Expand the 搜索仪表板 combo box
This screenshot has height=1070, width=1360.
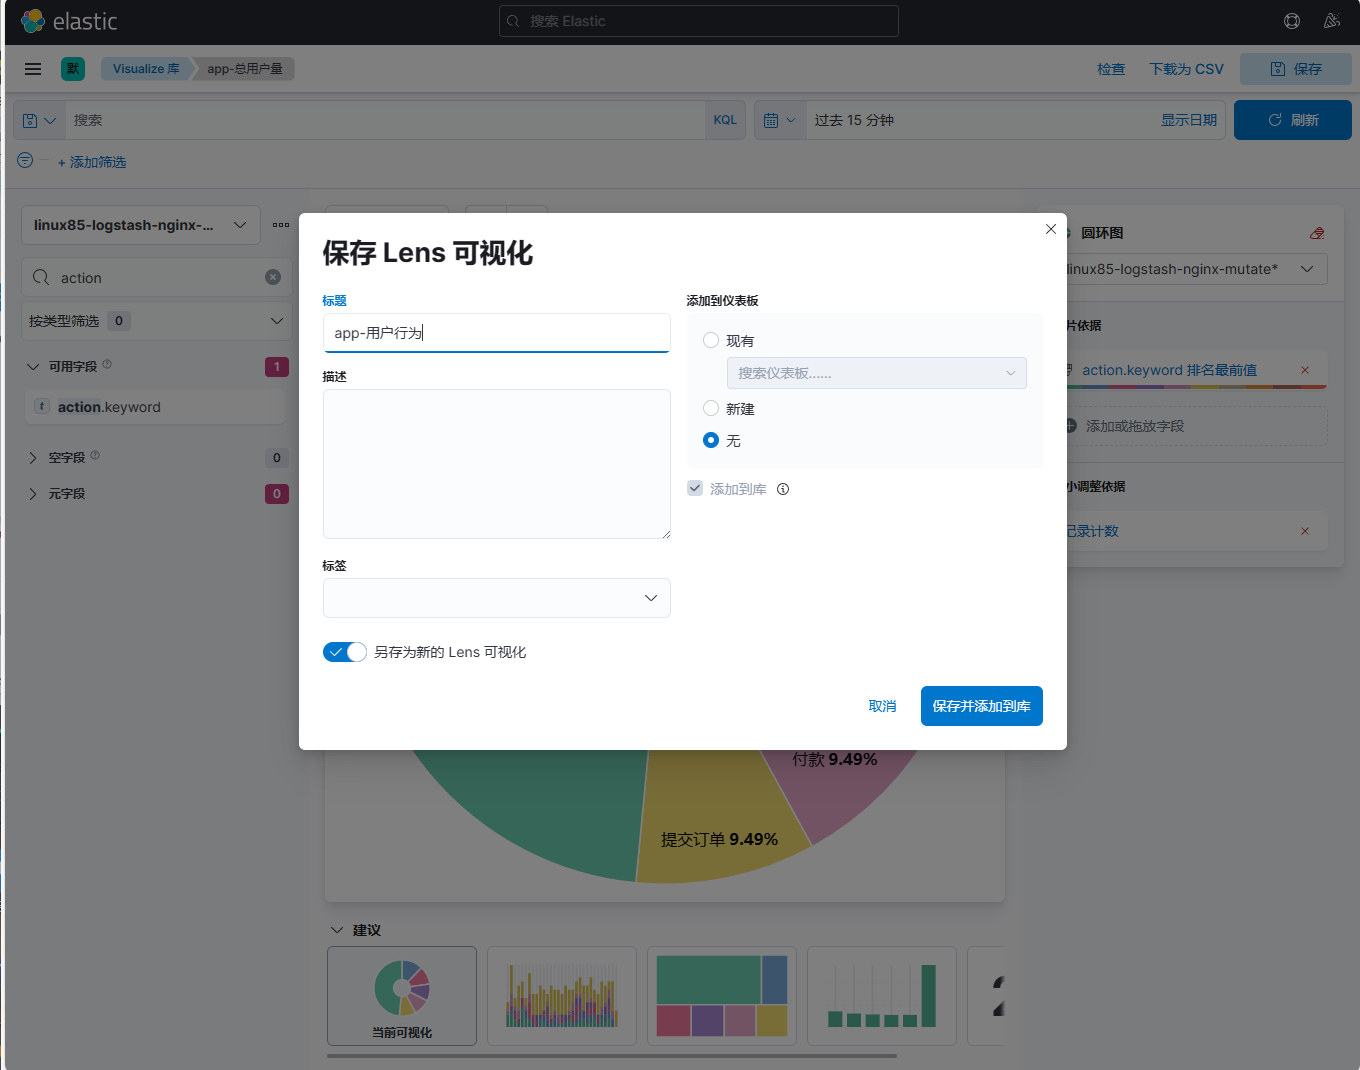(x=876, y=373)
